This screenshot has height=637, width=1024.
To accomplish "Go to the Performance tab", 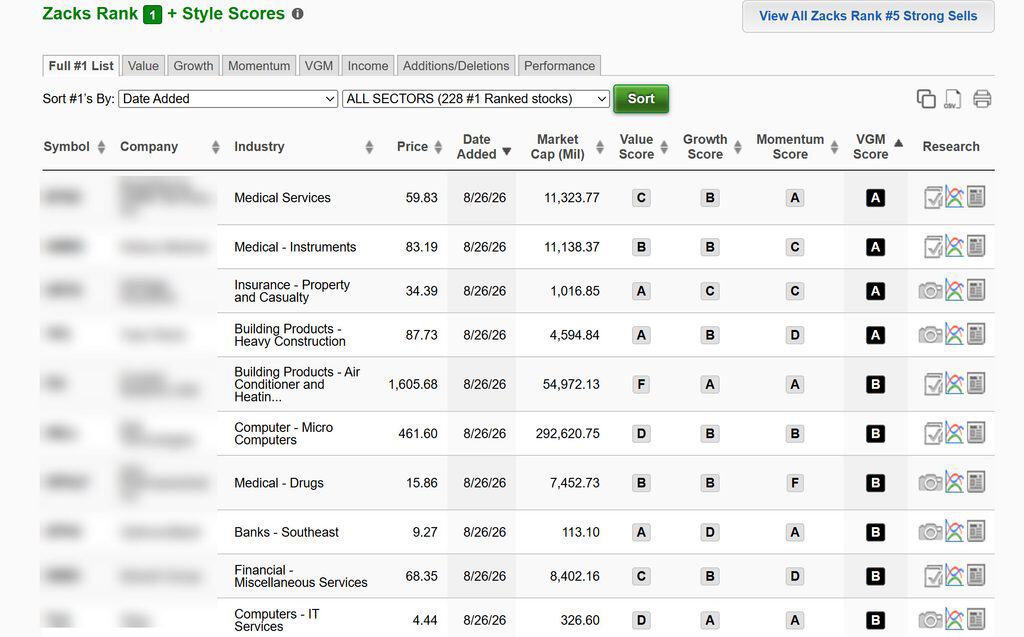I will click(560, 65).
